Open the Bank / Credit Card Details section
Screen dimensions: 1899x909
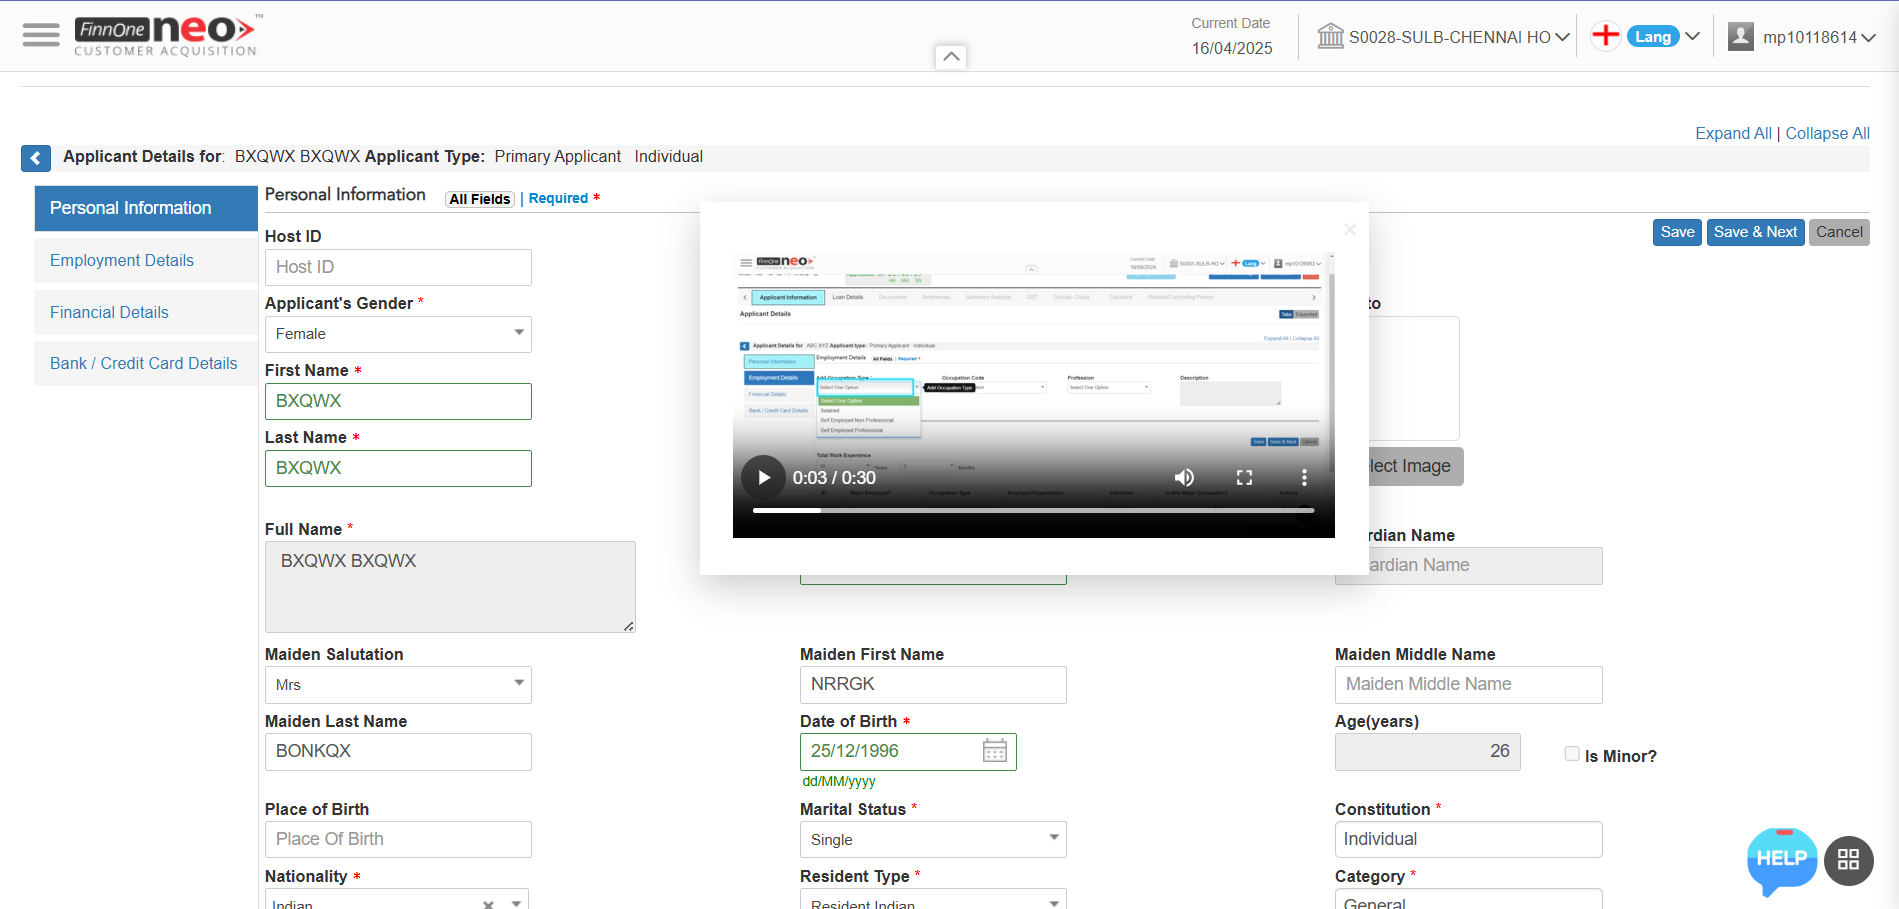143,363
